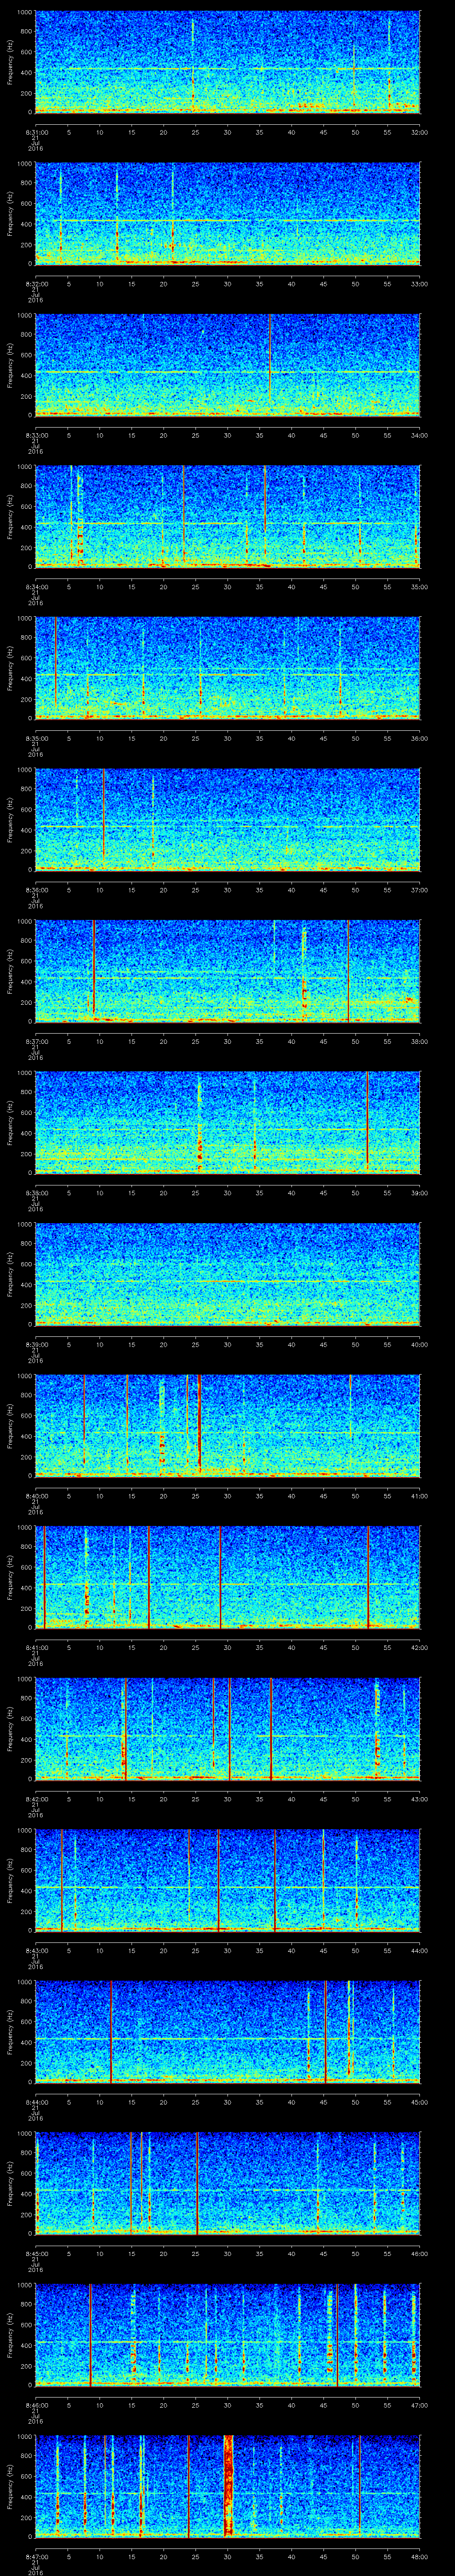The width and height of the screenshot is (455, 2576).
Task: Click the '41:00' end time label
Action: pos(419,1495)
